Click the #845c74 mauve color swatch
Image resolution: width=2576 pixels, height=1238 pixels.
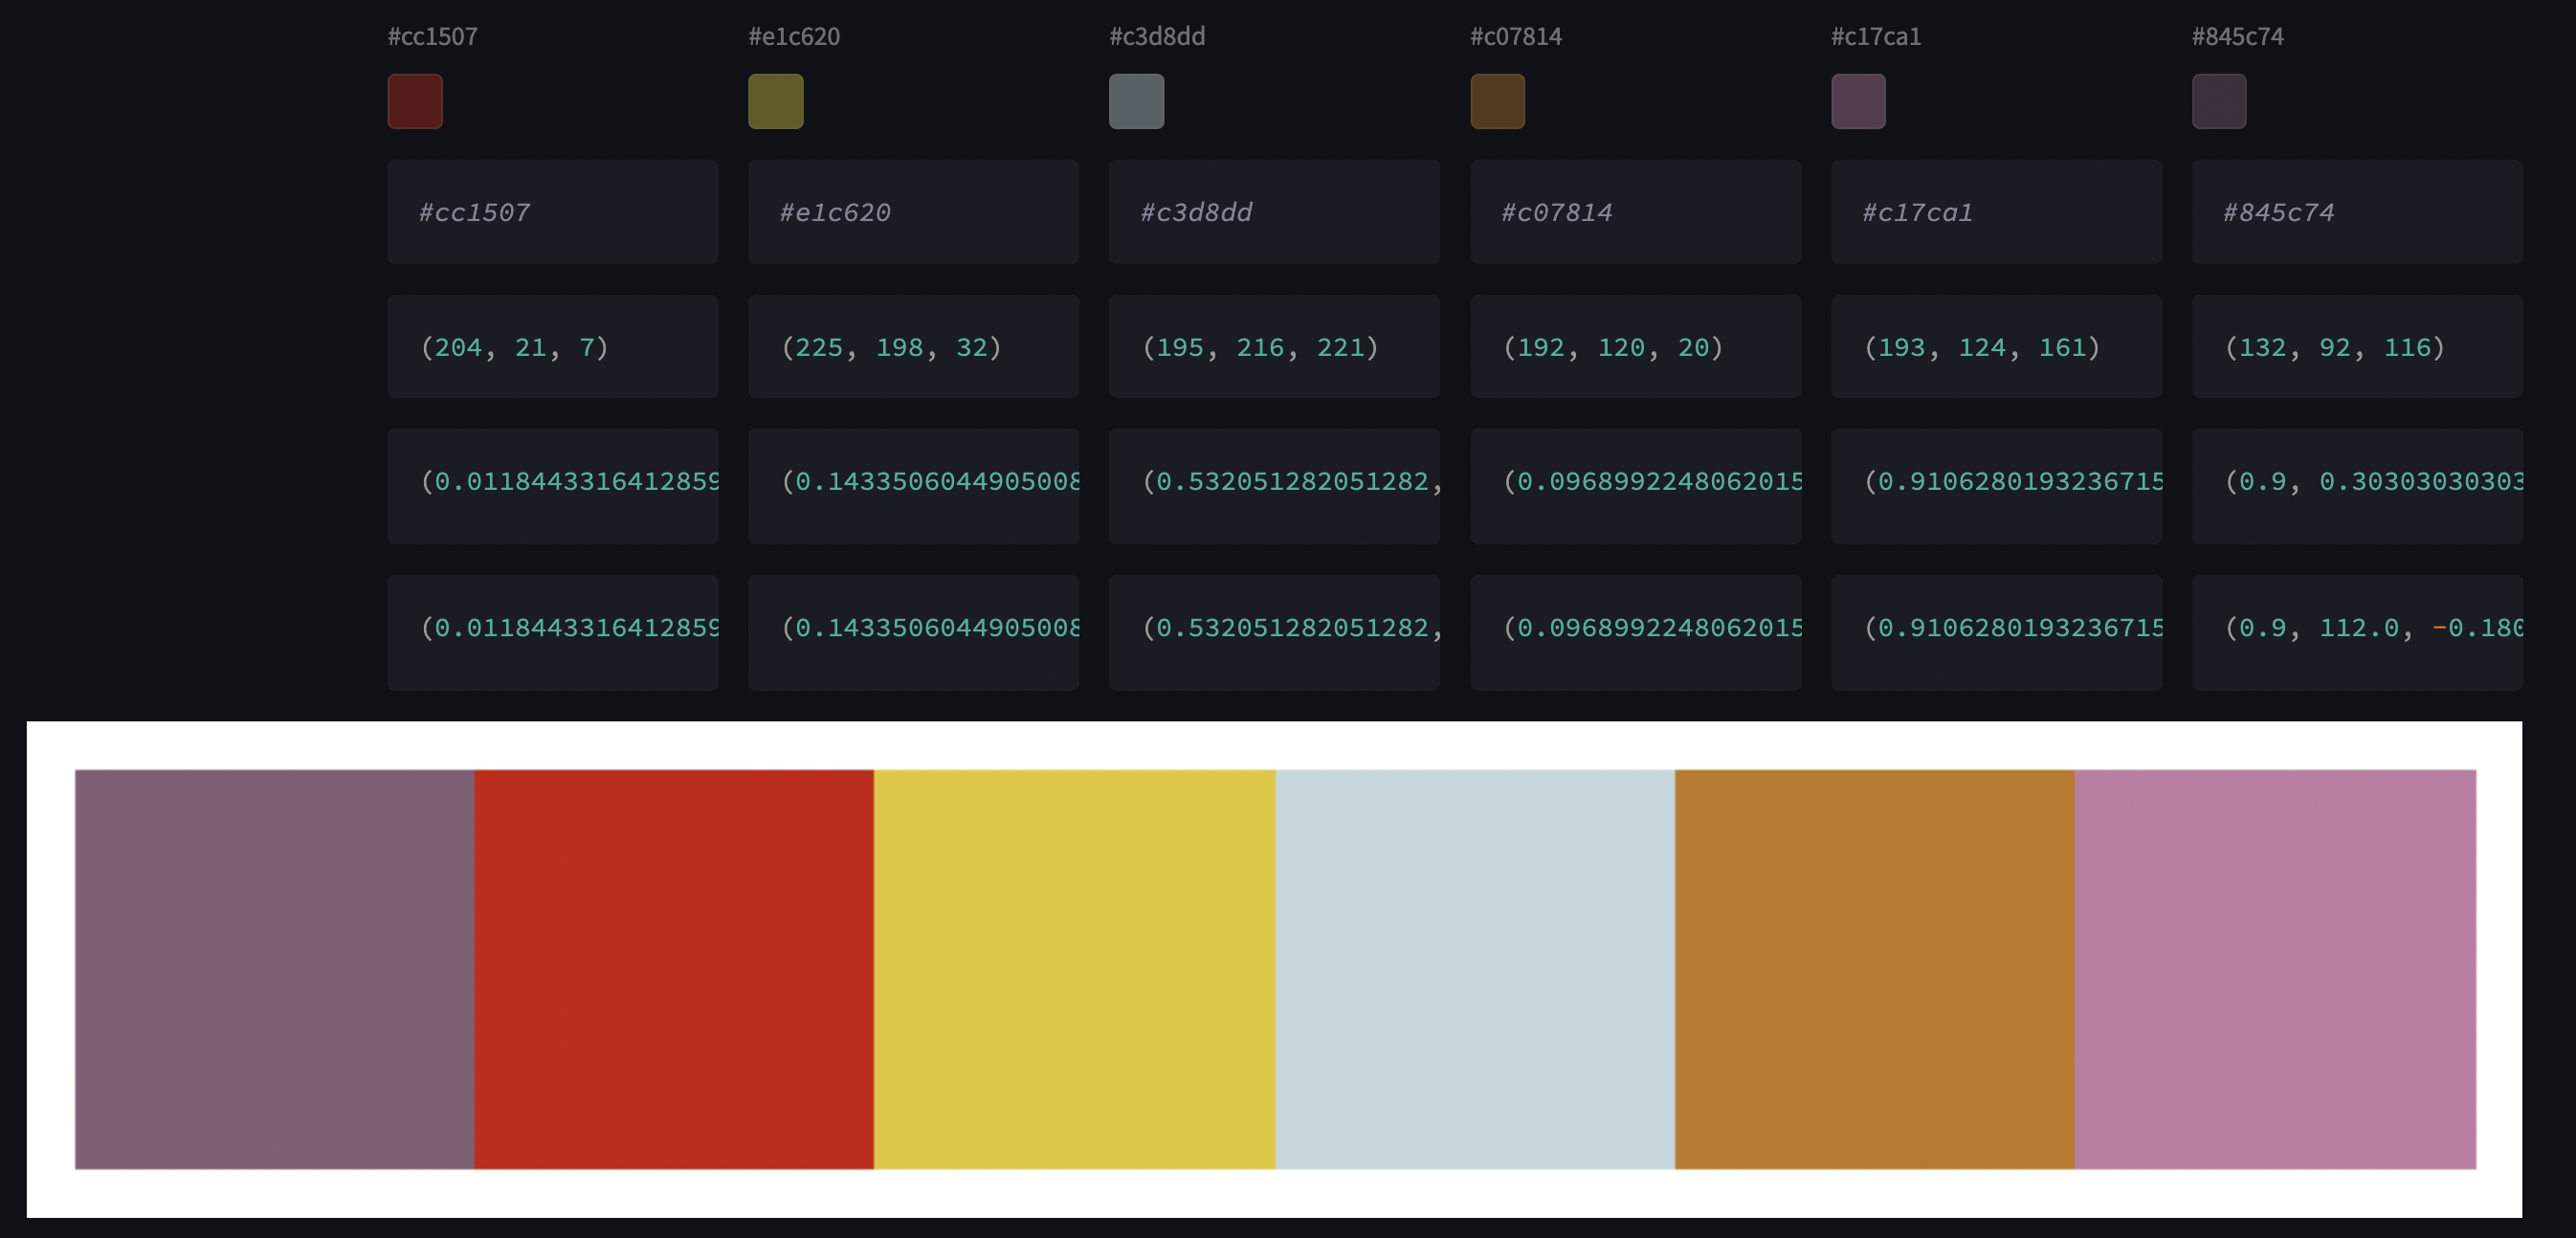coord(2219,101)
